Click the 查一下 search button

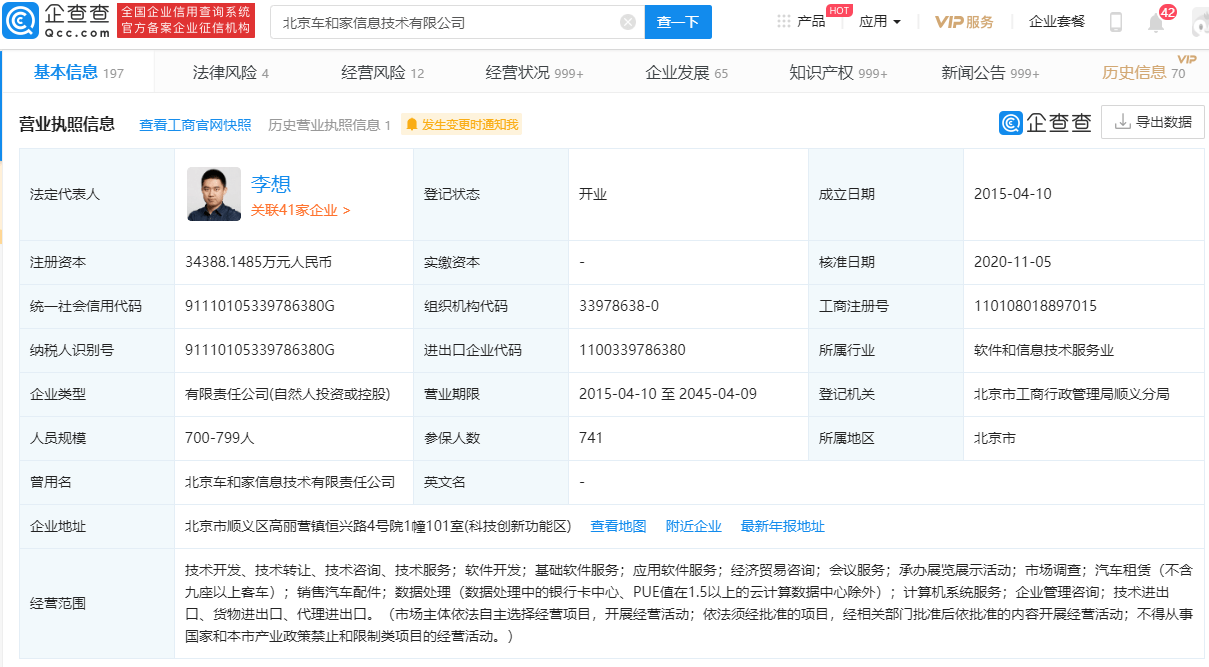(x=678, y=22)
